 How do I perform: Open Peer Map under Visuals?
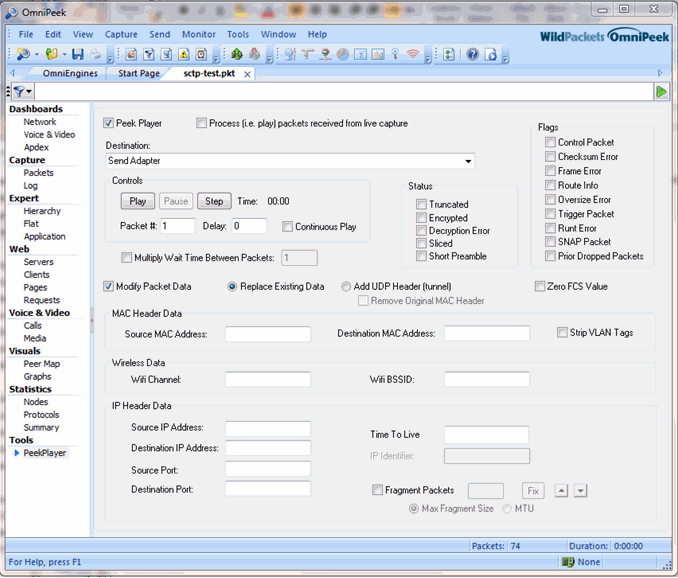pyautogui.click(x=42, y=364)
